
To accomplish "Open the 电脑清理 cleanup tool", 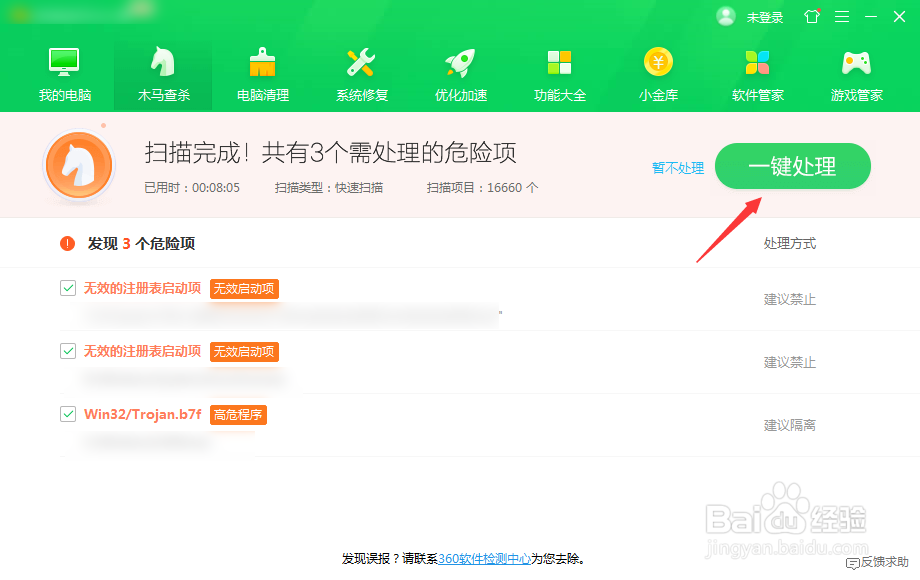I will pos(262,70).
